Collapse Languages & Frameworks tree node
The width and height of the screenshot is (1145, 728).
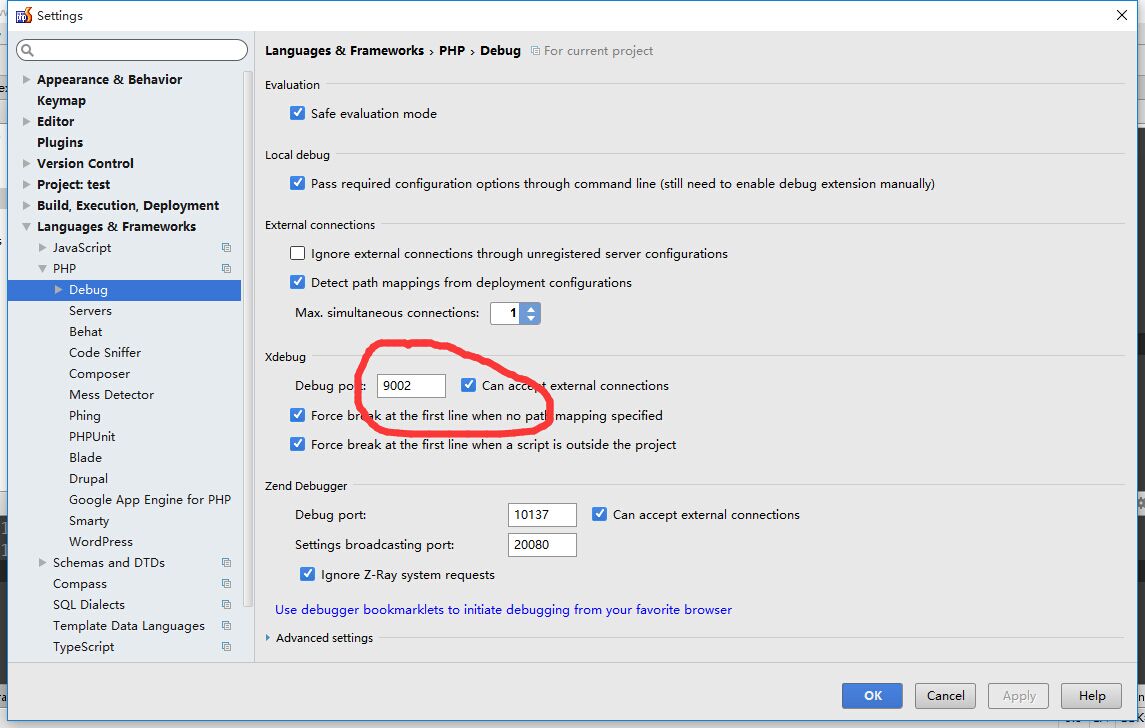[x=26, y=227]
